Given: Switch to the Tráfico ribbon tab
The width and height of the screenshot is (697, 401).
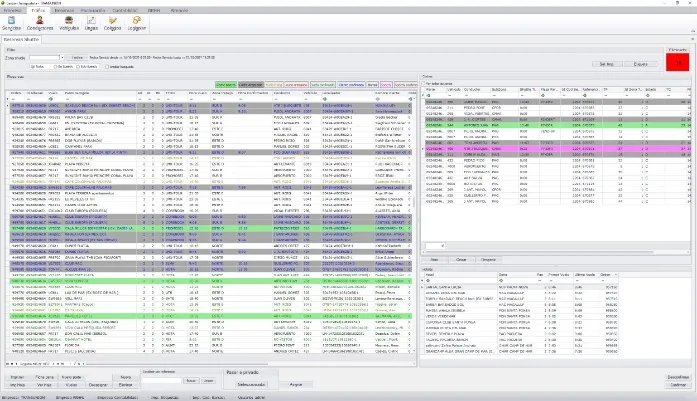Looking at the screenshot, I should tap(38, 10).
